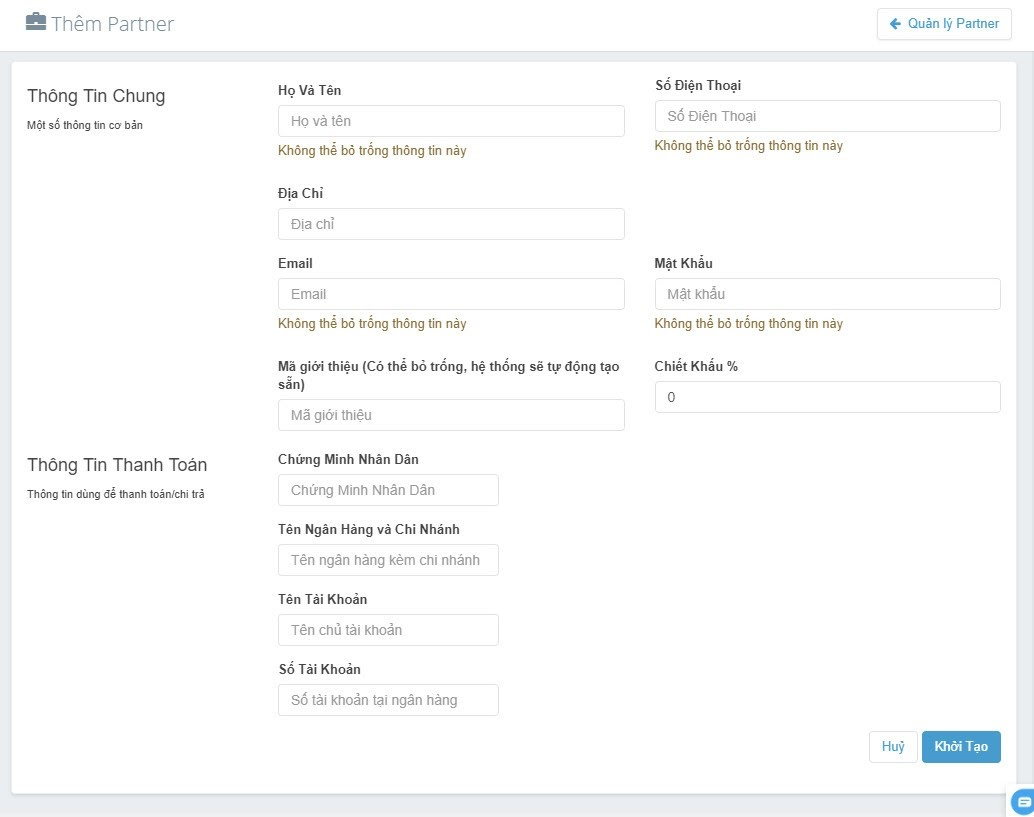The width and height of the screenshot is (1034, 817).
Task: Click the Chứng Minh Nhân Dân field
Action: tap(388, 490)
